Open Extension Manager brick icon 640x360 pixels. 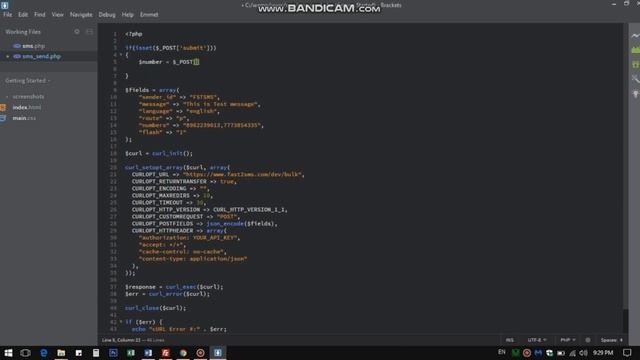[636, 50]
